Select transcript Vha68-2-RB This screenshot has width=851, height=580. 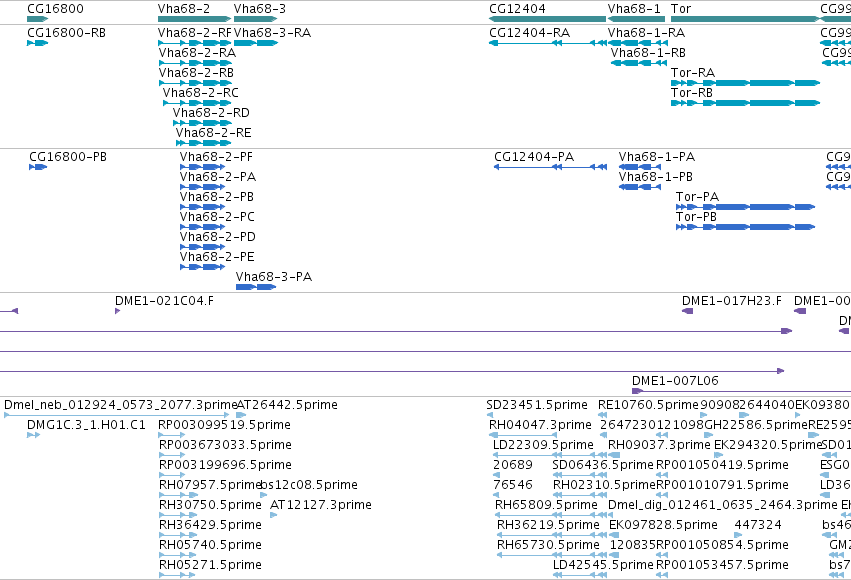(x=195, y=83)
